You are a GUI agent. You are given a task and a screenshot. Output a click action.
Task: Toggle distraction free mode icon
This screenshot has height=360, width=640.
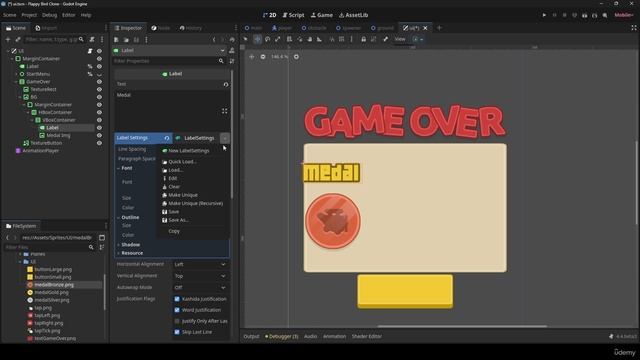click(x=633, y=28)
